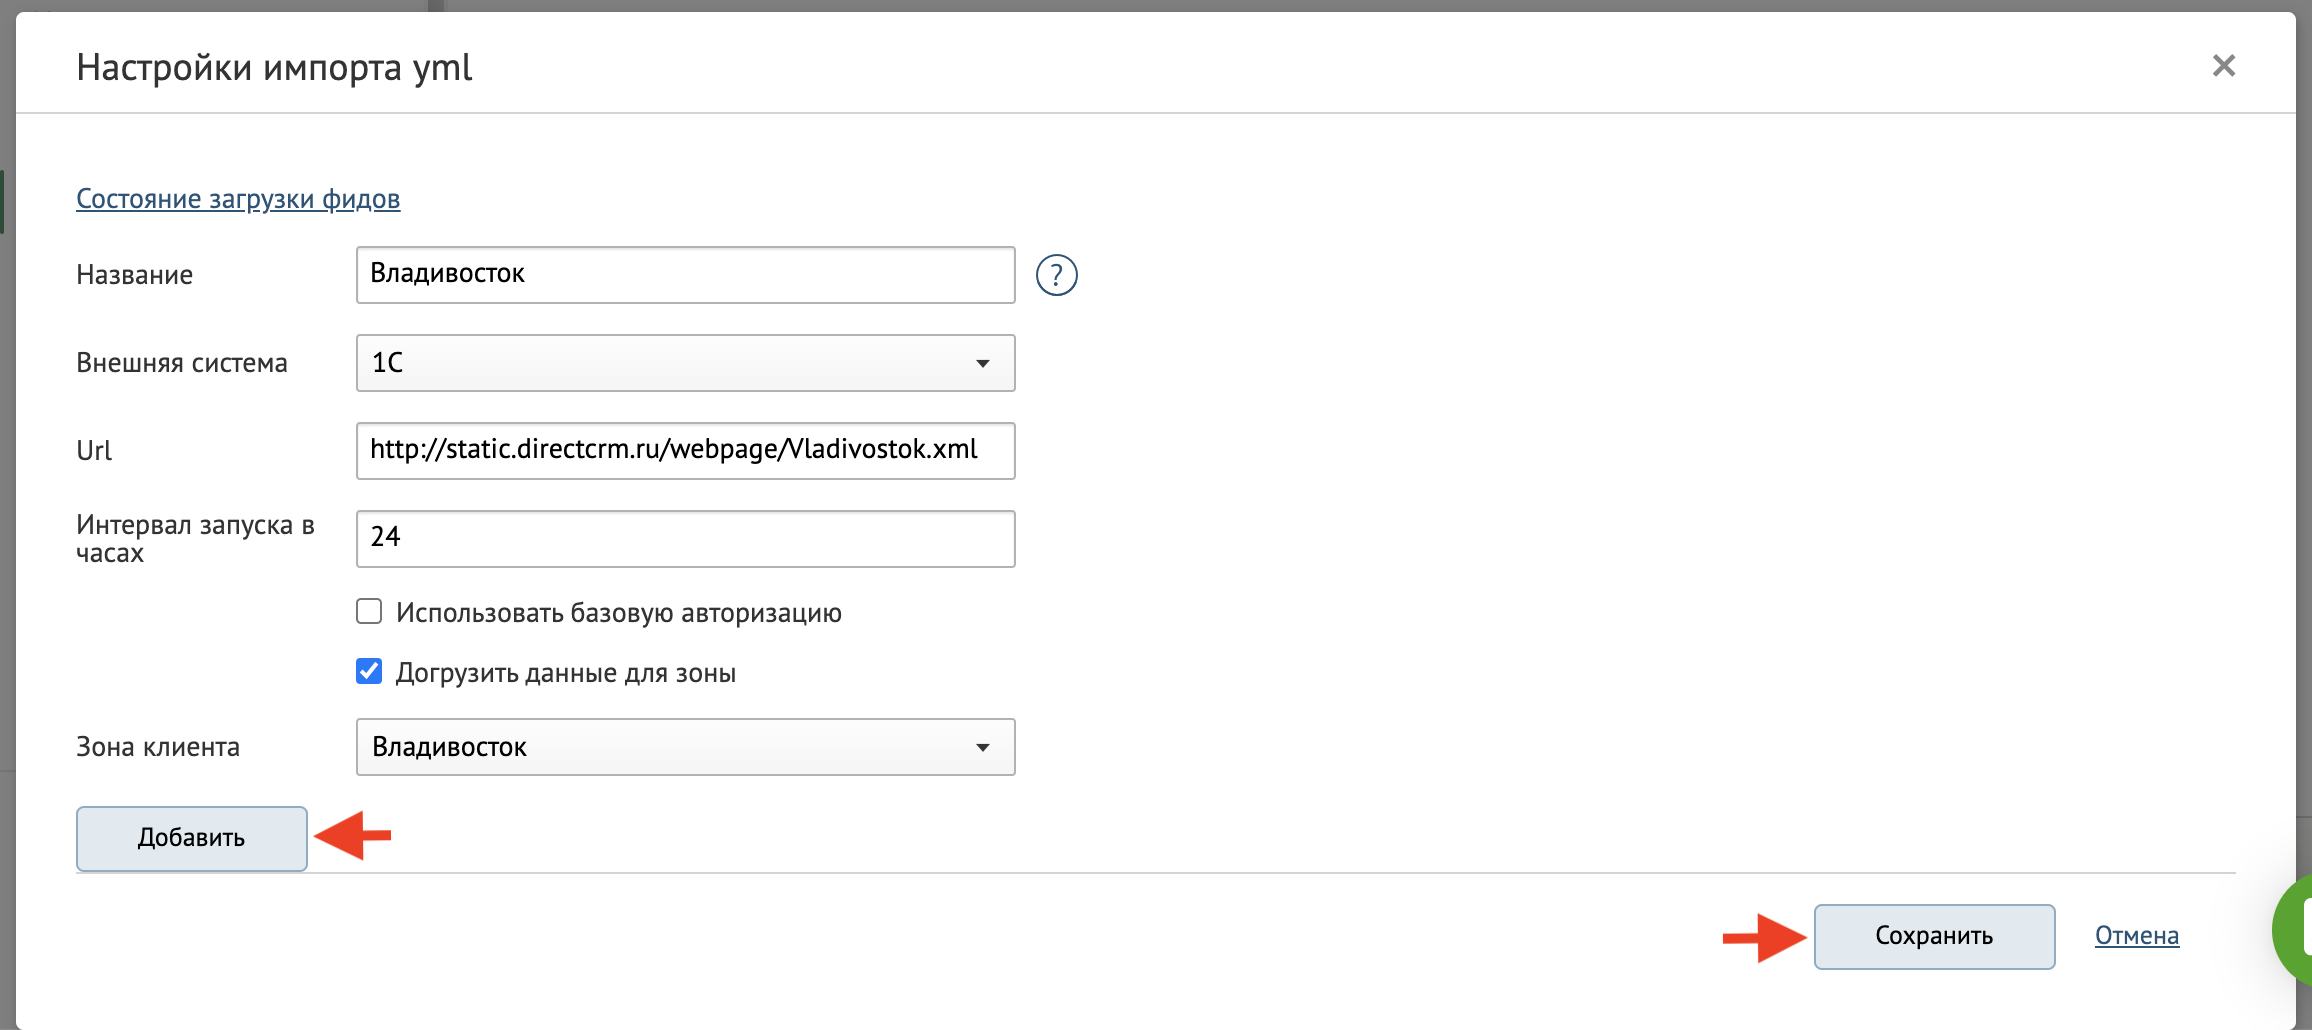The width and height of the screenshot is (2312, 1030).
Task: Enable basic authorization checkbox
Action: (369, 611)
